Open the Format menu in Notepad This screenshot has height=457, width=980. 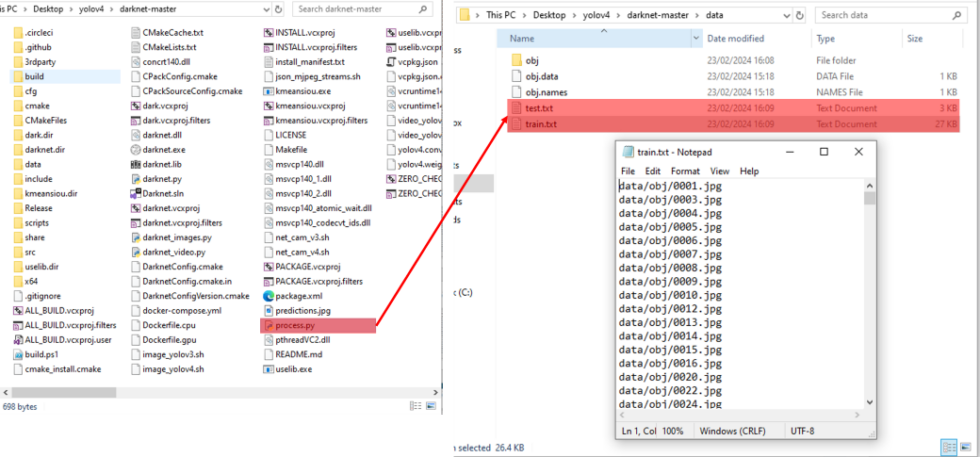(685, 171)
